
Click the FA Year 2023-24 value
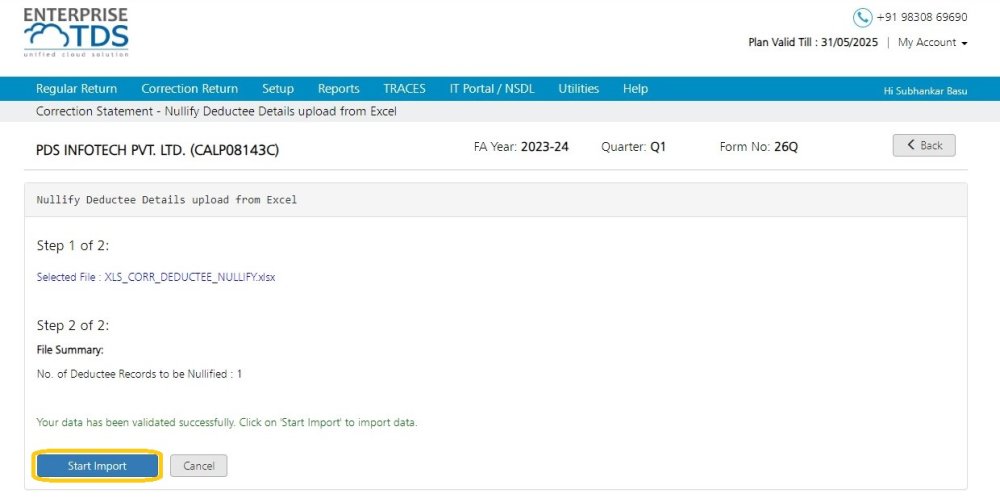click(544, 147)
